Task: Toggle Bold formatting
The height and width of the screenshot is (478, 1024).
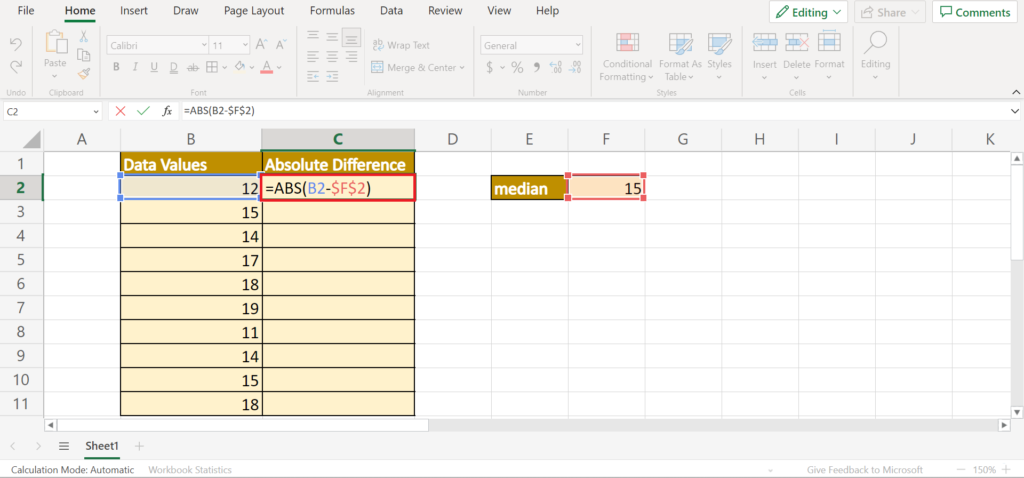Action: [x=116, y=68]
